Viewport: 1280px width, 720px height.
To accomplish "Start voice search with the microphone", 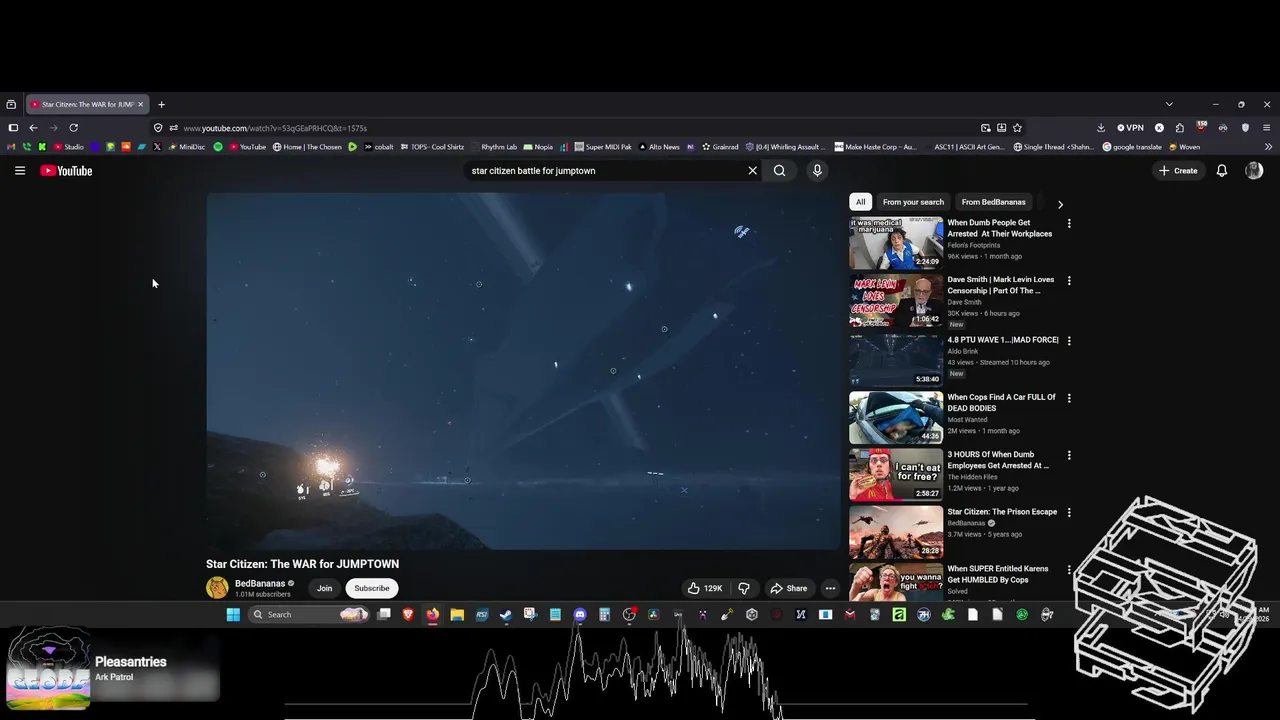I will coord(817,171).
